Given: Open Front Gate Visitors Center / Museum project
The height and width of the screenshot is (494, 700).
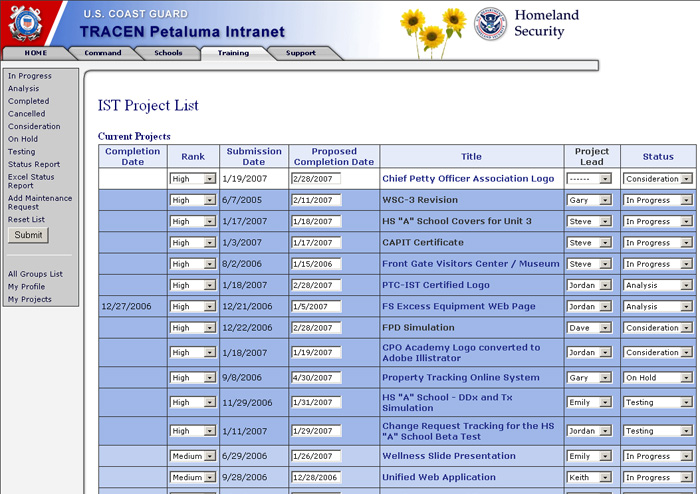Looking at the screenshot, I should click(x=471, y=264).
